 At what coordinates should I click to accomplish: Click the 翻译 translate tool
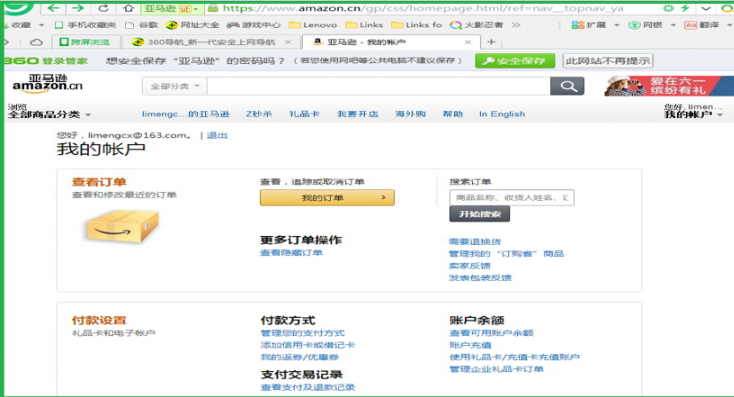pyautogui.click(x=702, y=25)
